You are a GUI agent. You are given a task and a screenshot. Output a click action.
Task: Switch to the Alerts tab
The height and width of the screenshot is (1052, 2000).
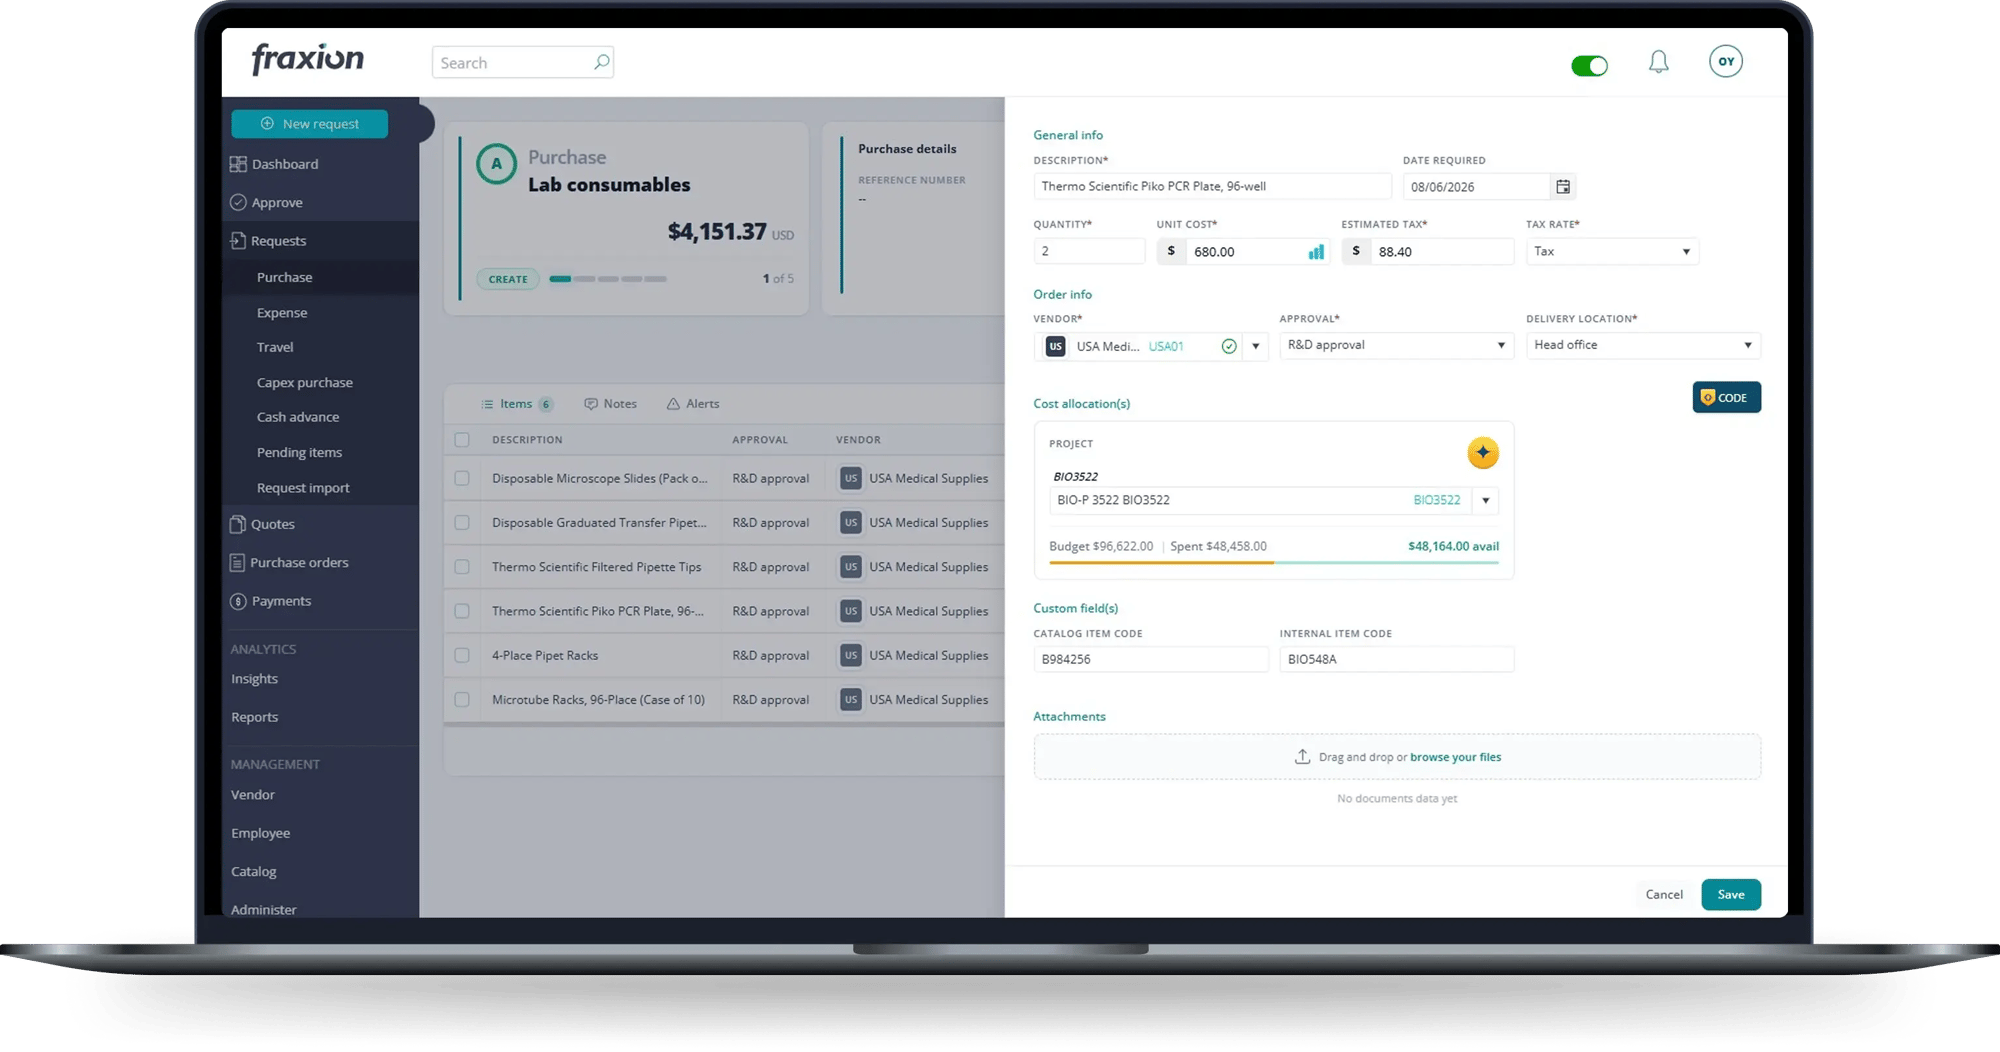693,404
